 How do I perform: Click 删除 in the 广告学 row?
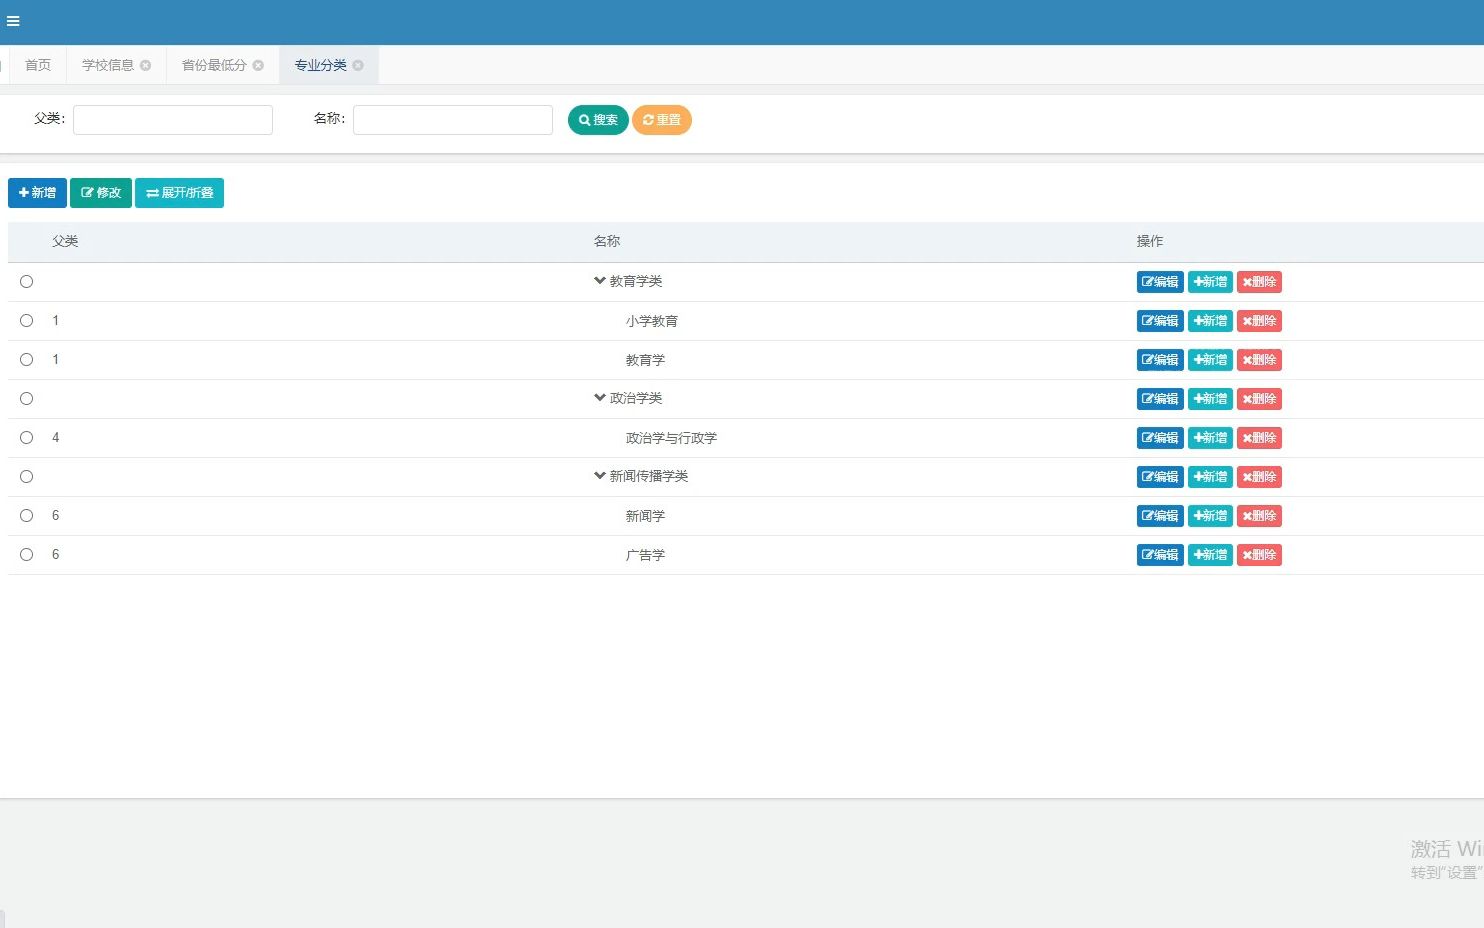(x=1259, y=555)
